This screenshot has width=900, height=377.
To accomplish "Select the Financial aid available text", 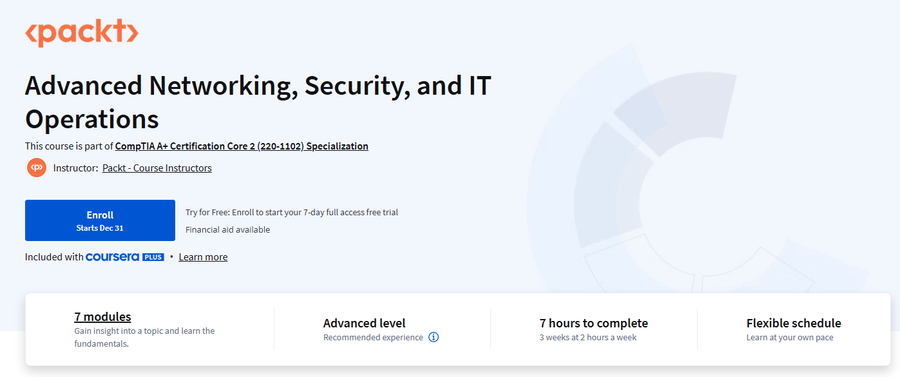I will 227,230.
